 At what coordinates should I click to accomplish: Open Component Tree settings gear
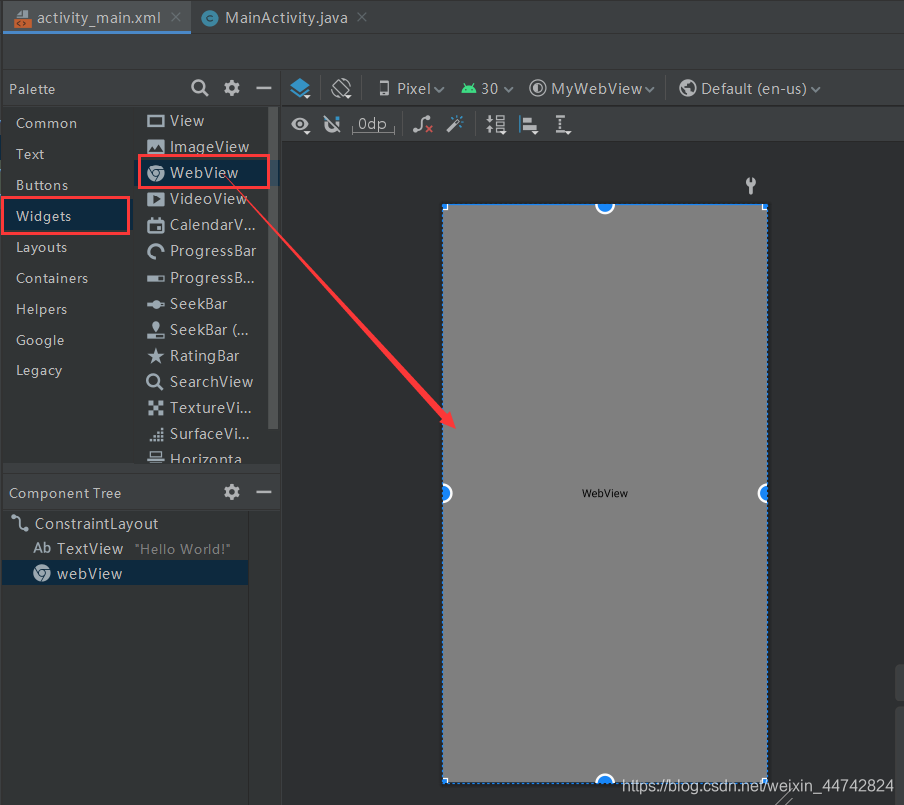(232, 492)
